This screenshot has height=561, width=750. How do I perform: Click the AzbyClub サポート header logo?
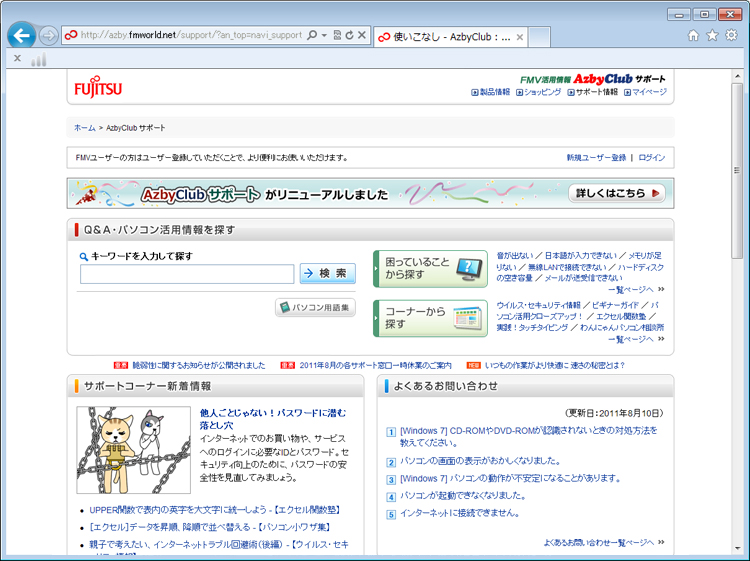(593, 79)
